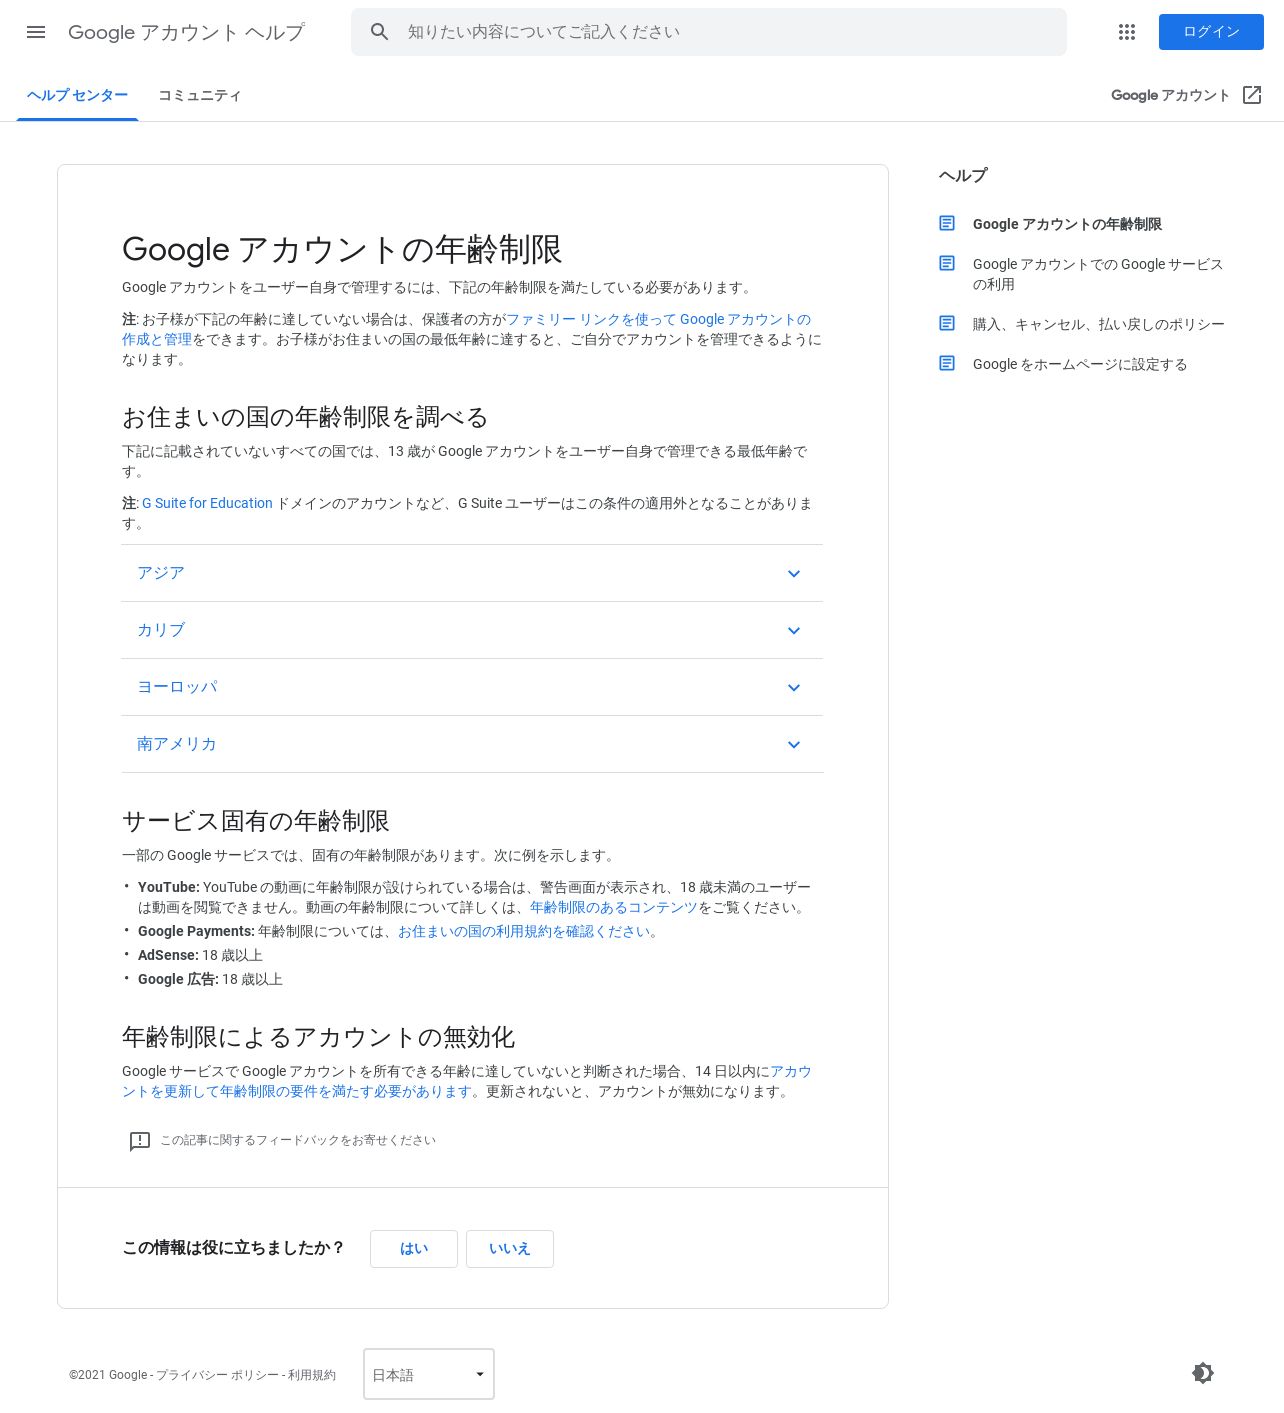Click the feedback speech bubble icon
This screenshot has width=1284, height=1413.
coord(140,1141)
